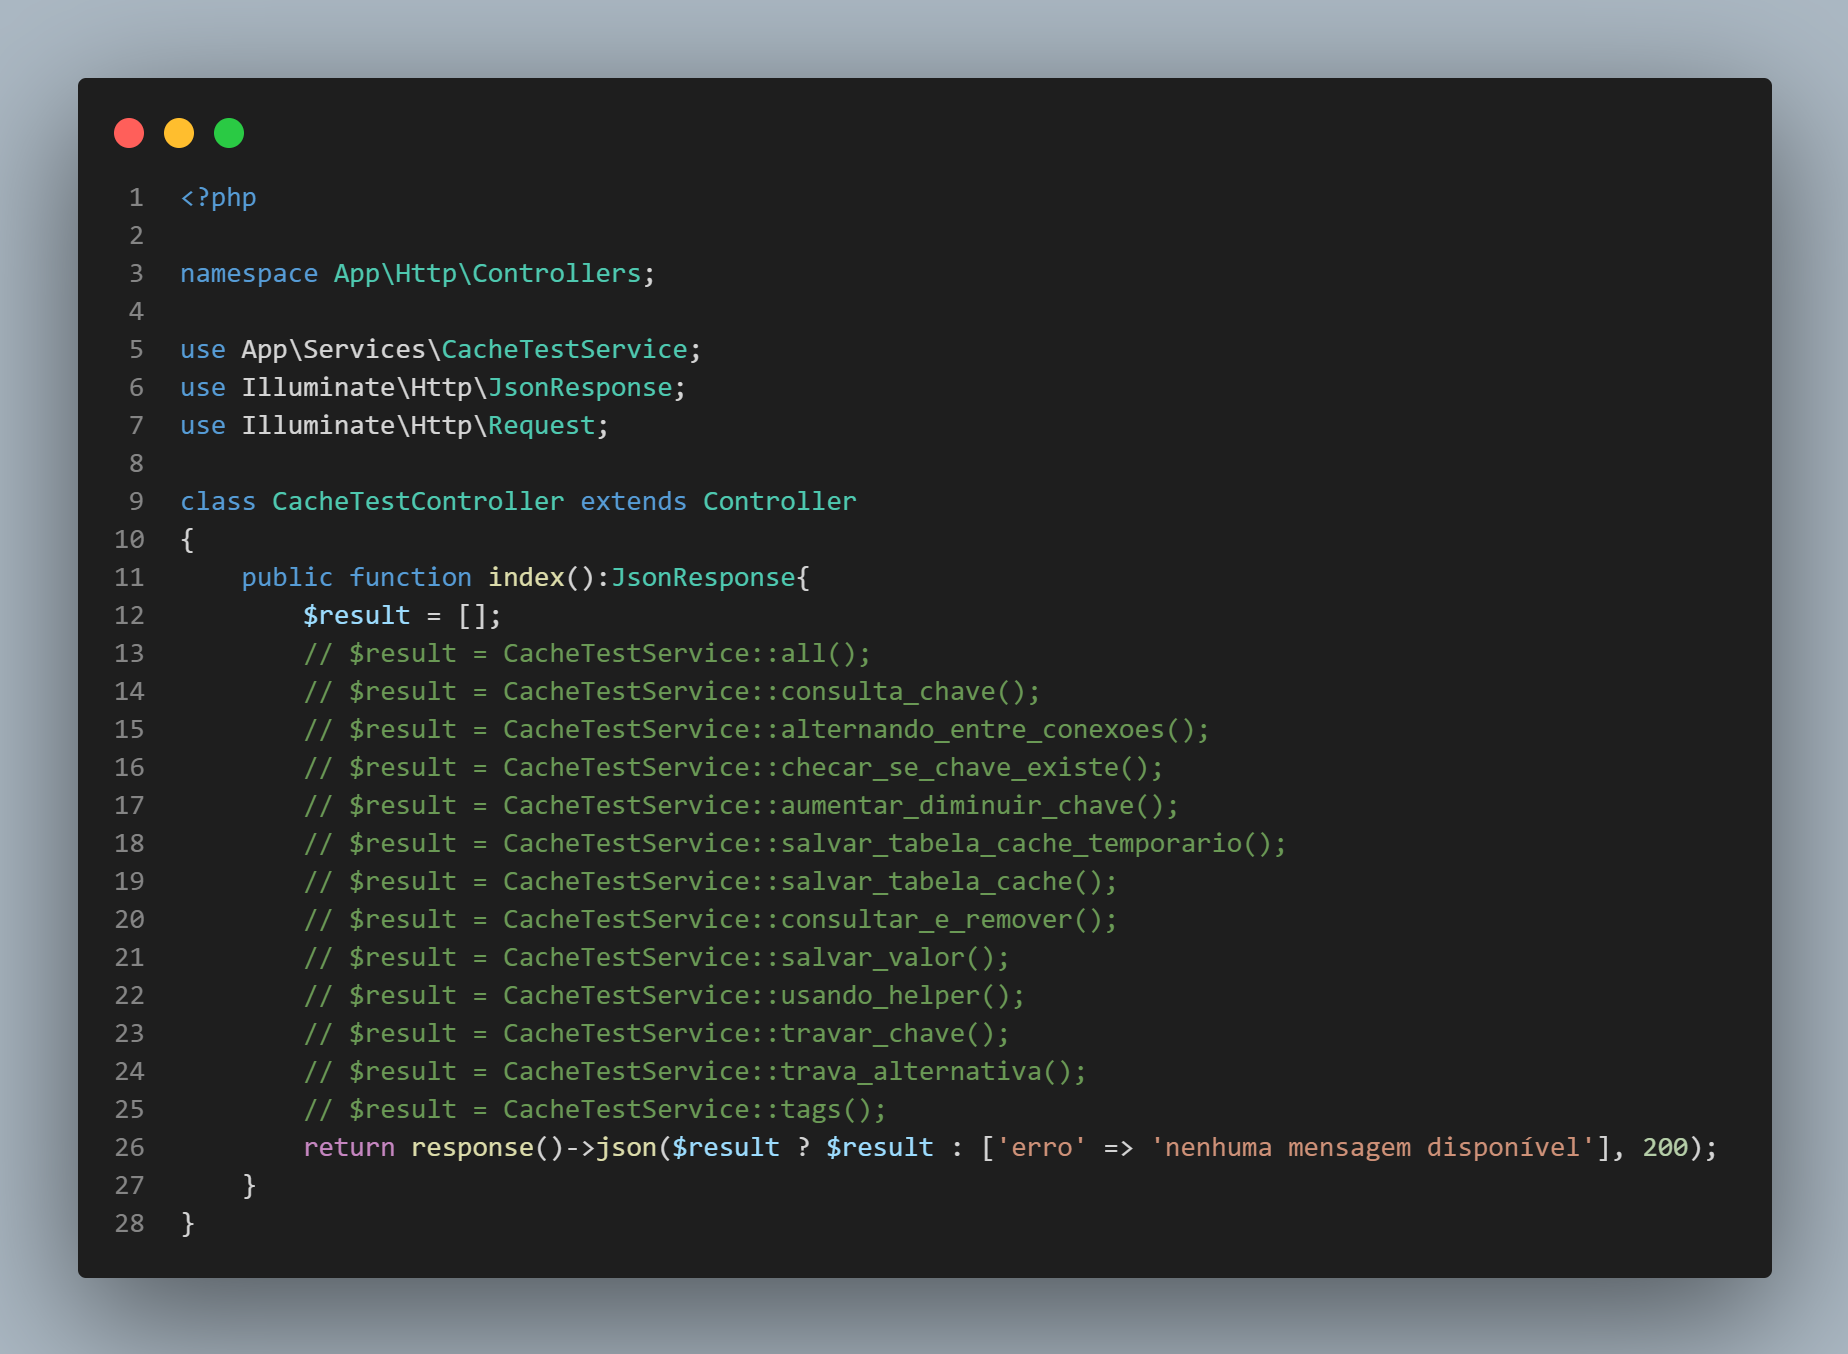1848x1354 pixels.
Task: Click the Controller parent class name
Action: pyautogui.click(x=780, y=502)
